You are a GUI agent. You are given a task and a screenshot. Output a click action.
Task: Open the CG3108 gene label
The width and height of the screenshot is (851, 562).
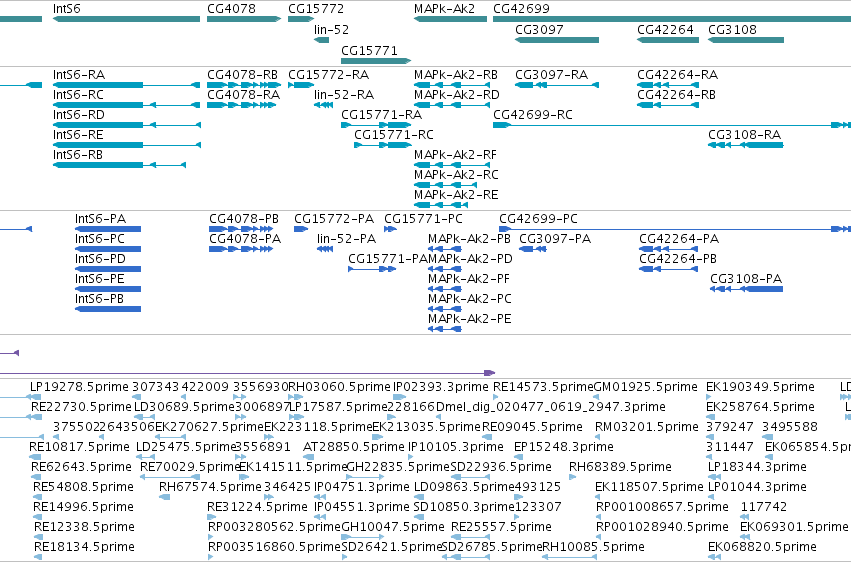733,30
